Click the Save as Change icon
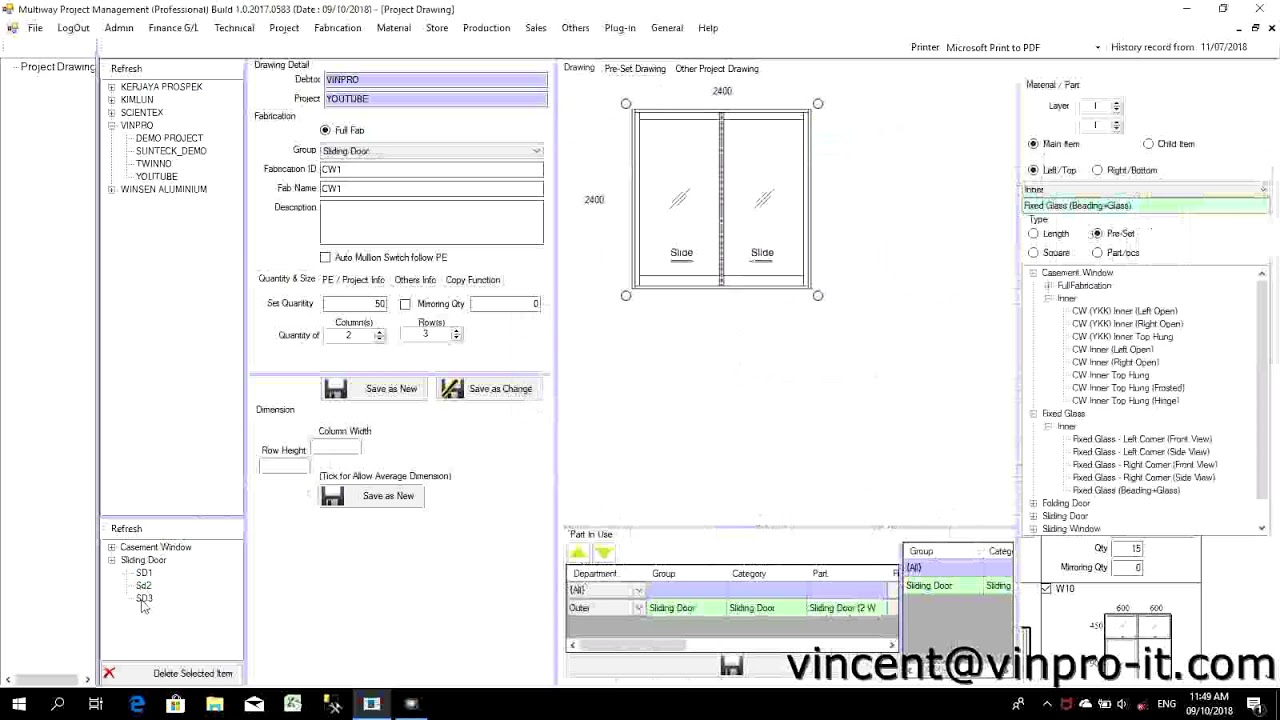 click(452, 389)
